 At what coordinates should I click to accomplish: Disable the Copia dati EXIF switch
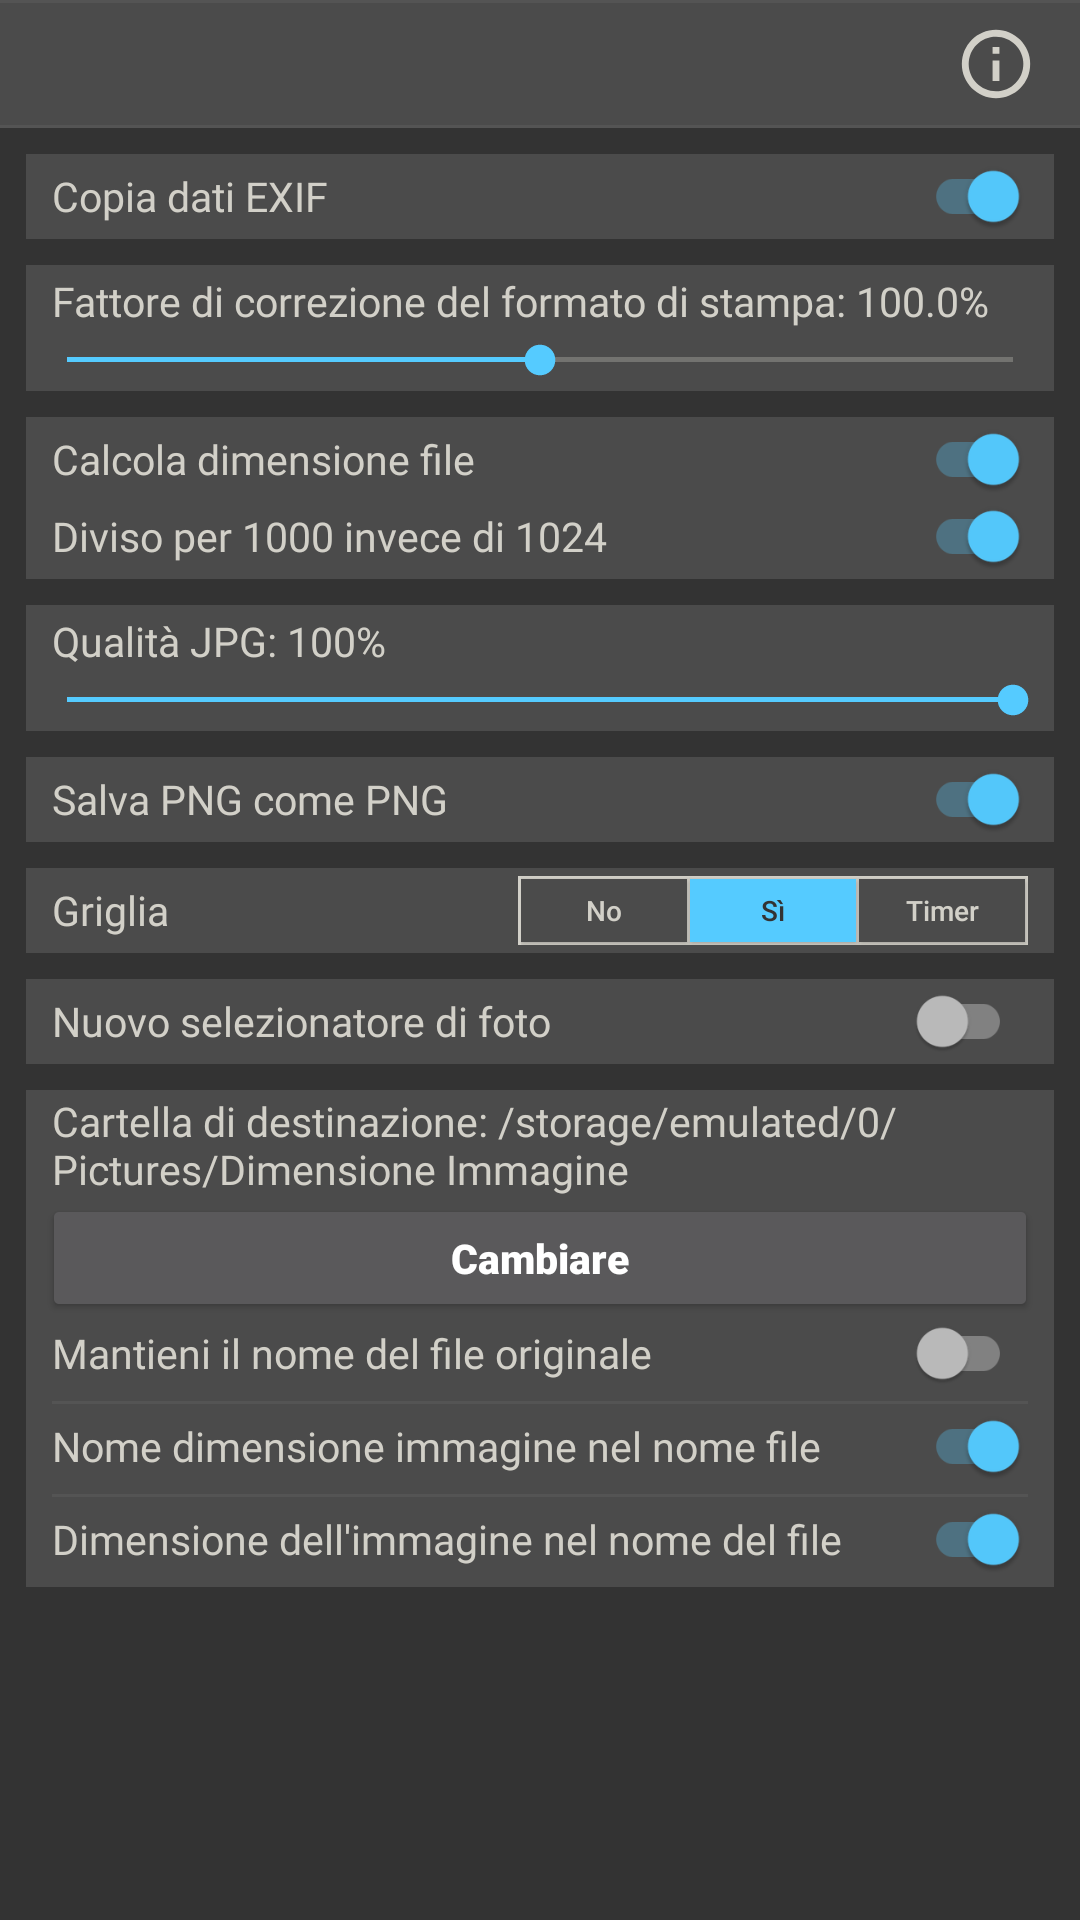[x=977, y=197]
